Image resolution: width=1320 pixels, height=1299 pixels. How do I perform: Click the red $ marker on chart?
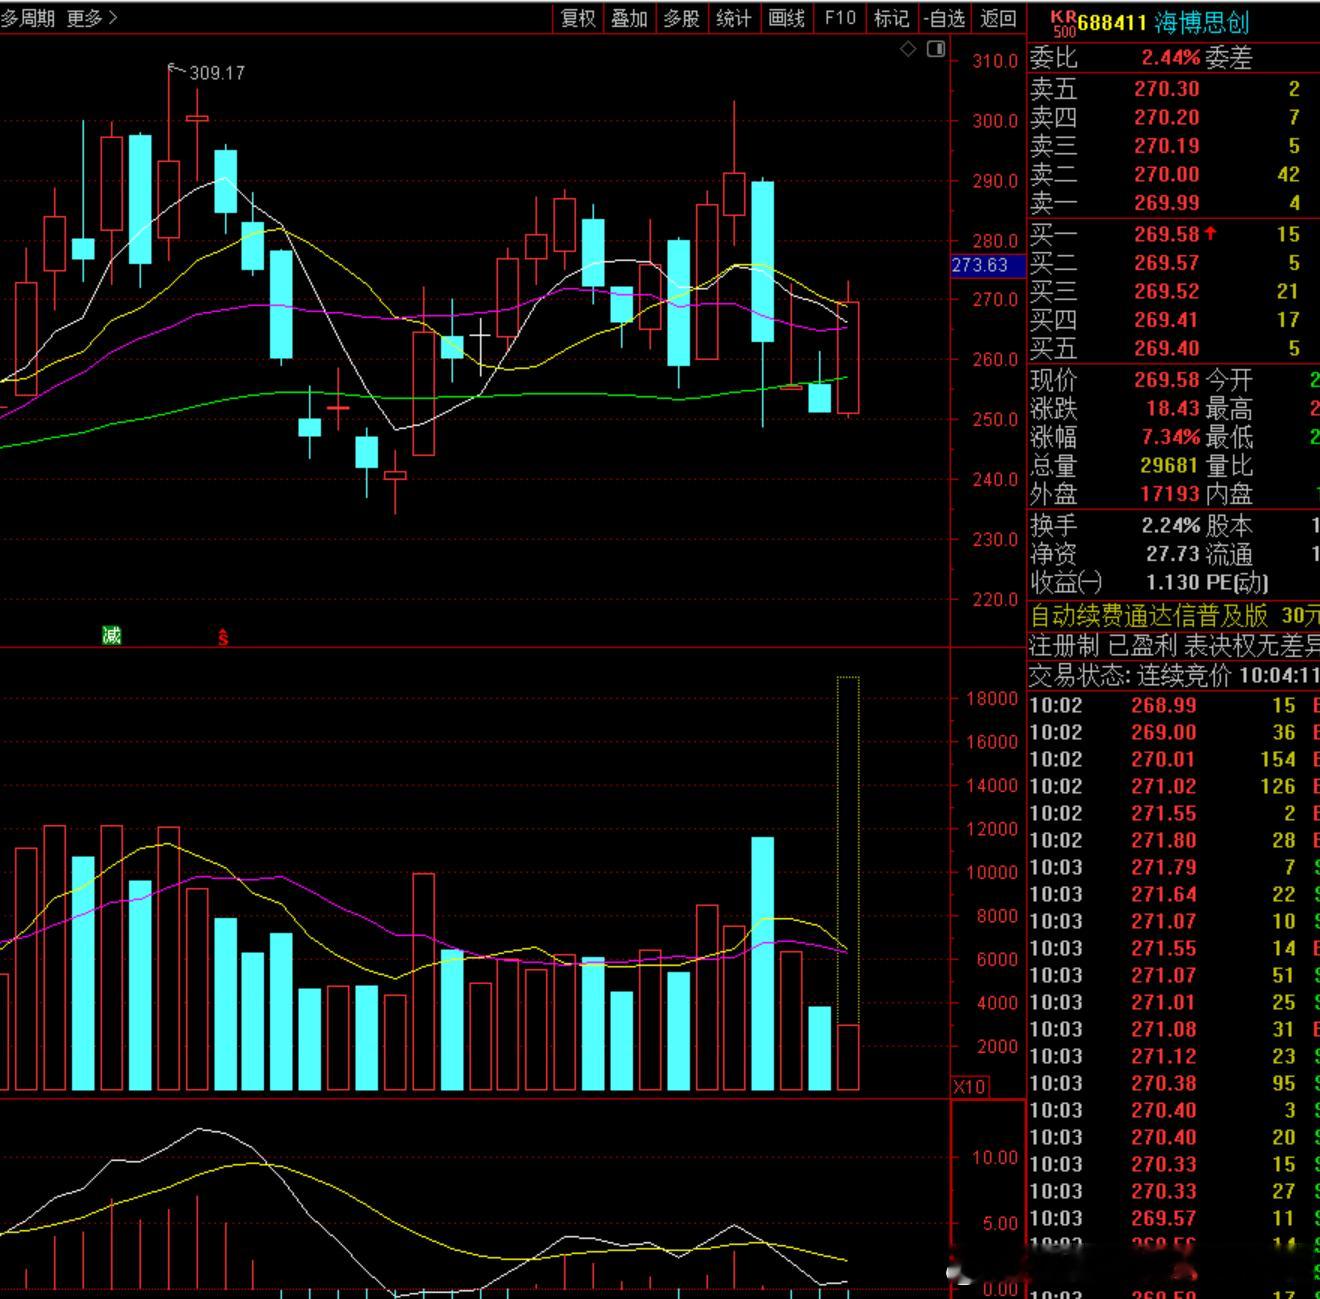tap(223, 637)
